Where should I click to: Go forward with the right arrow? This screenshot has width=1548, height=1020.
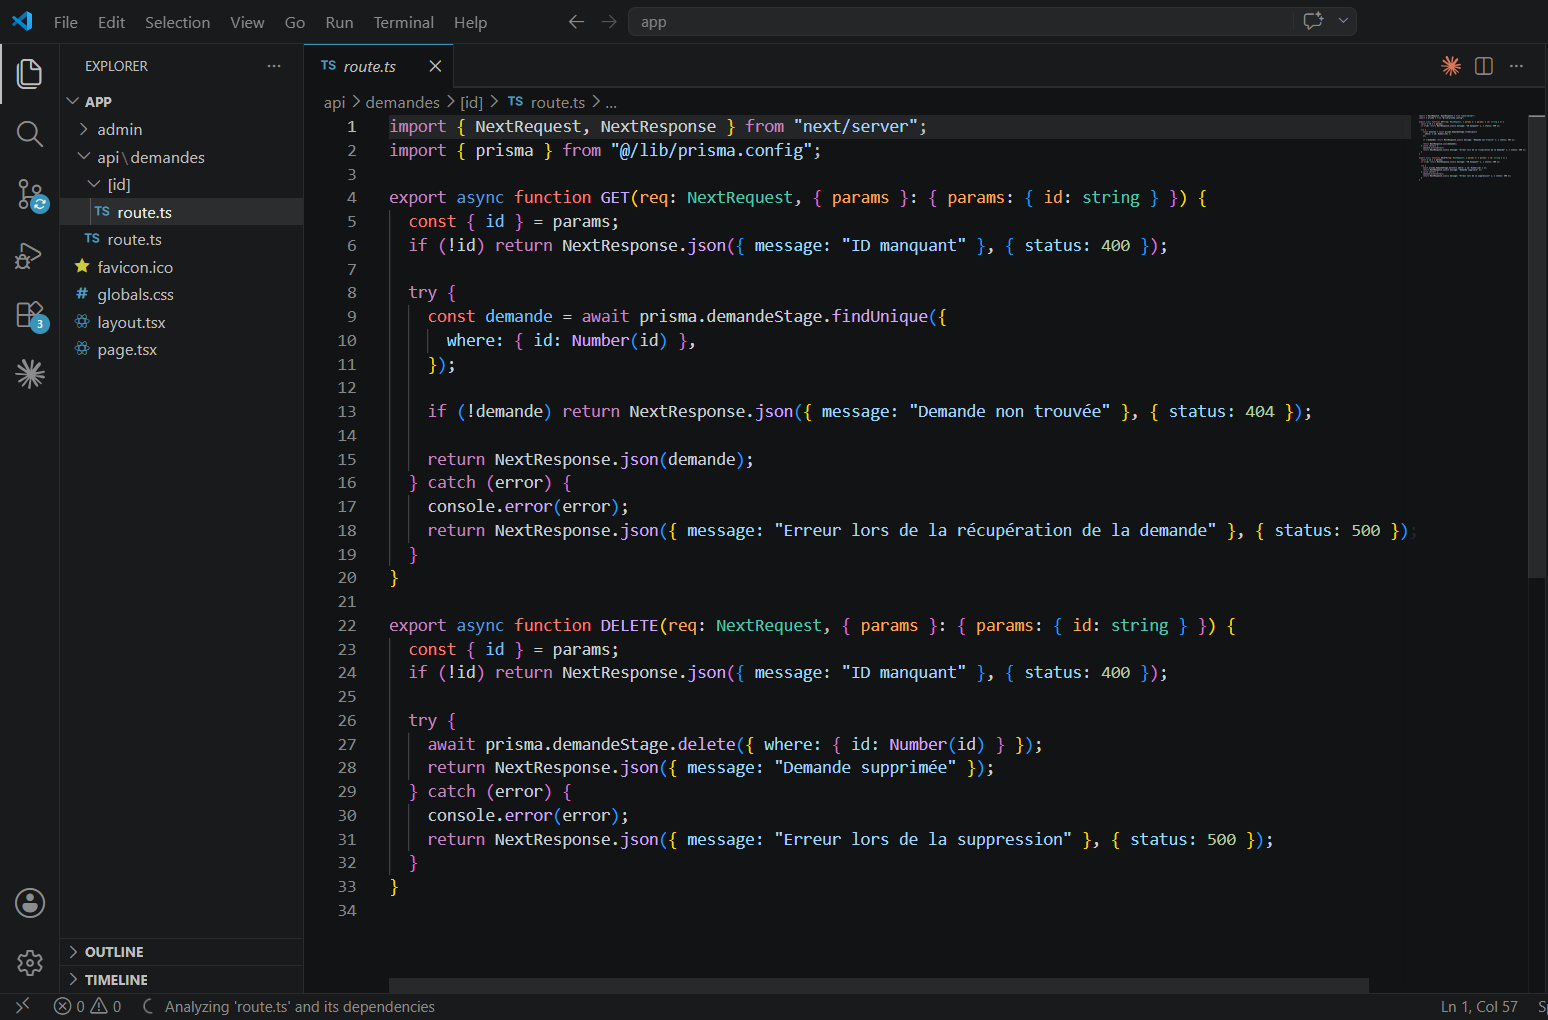click(609, 21)
